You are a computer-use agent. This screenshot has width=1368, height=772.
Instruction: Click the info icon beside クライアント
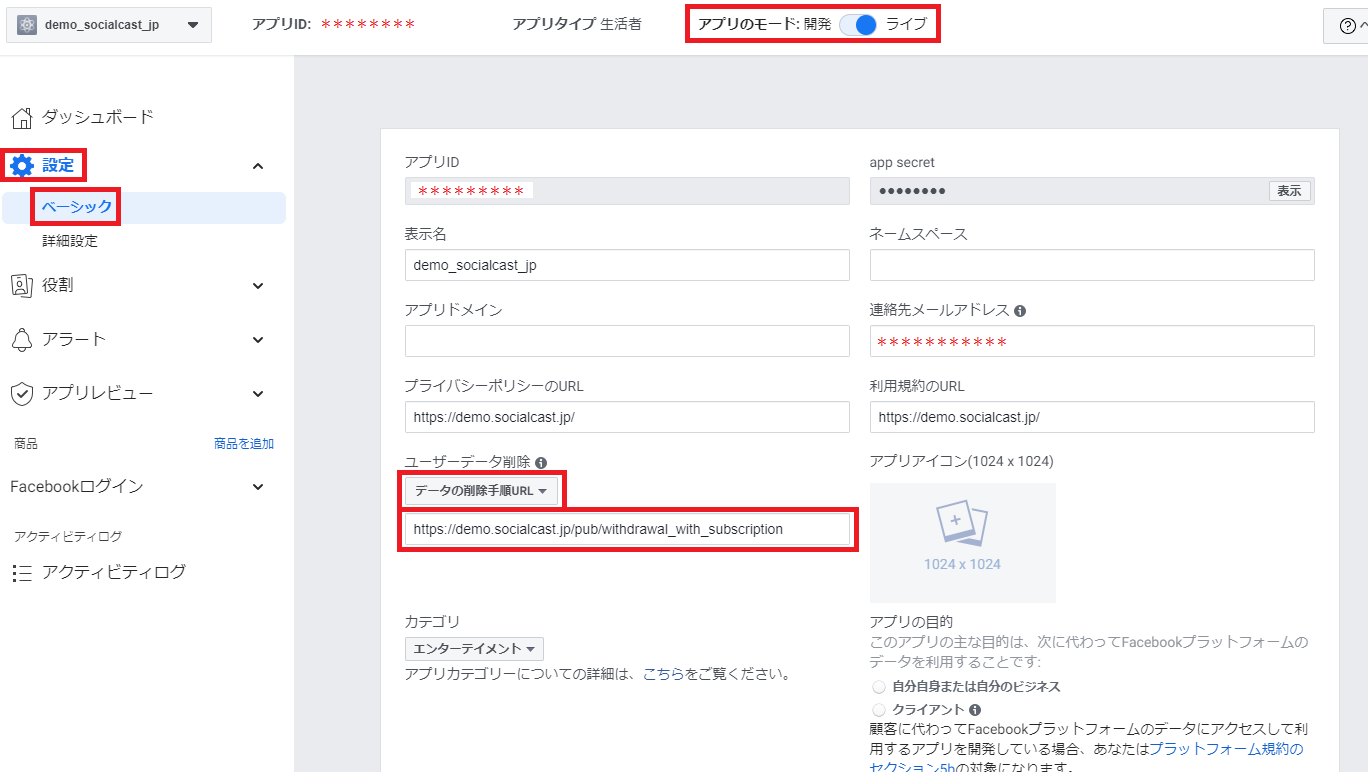pos(975,710)
